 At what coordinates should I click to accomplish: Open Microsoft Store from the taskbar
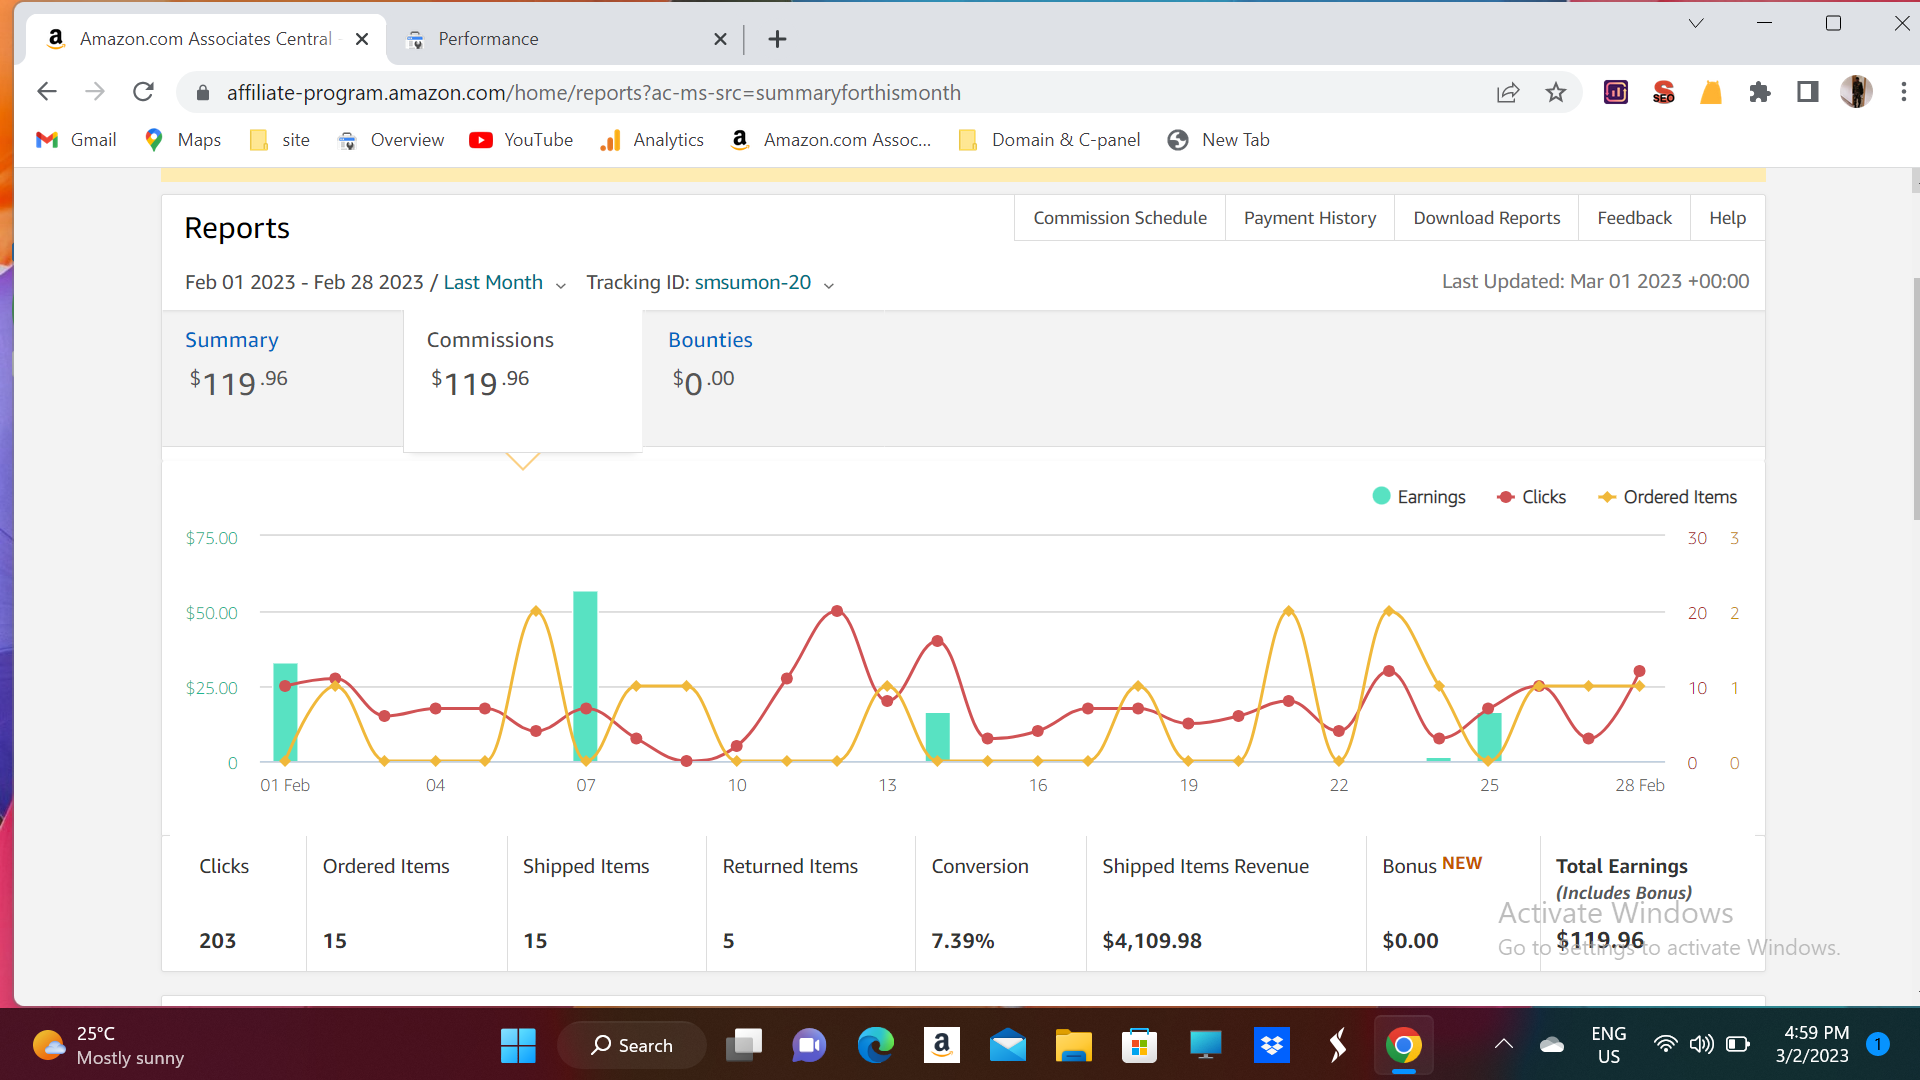point(1139,1046)
